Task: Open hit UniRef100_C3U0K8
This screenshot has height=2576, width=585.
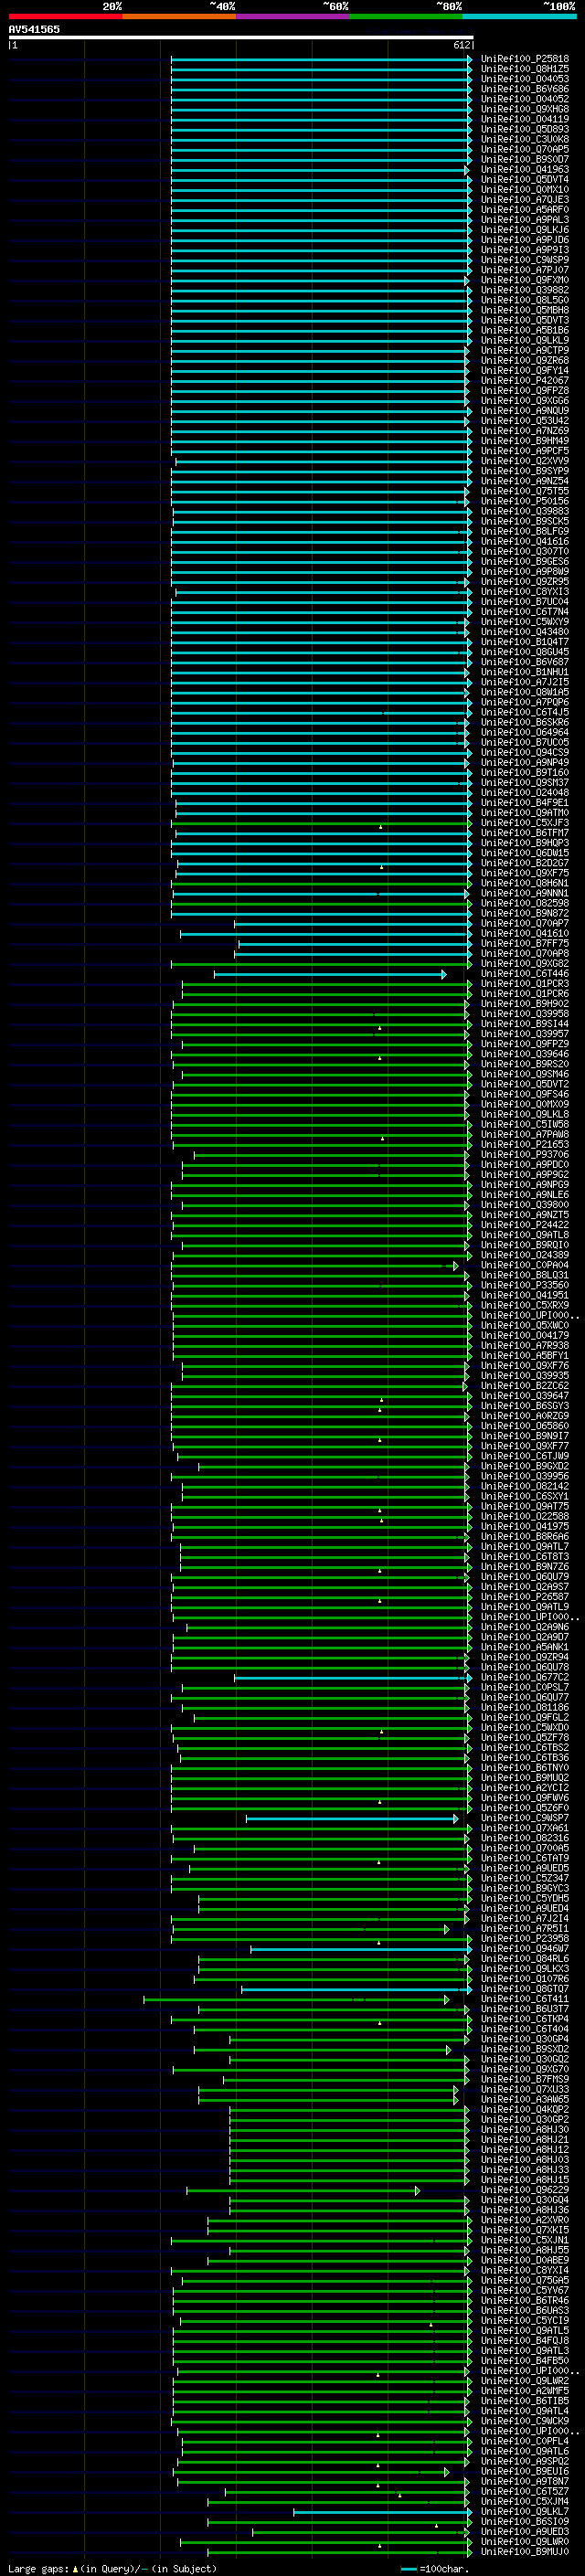Action: coord(525,139)
